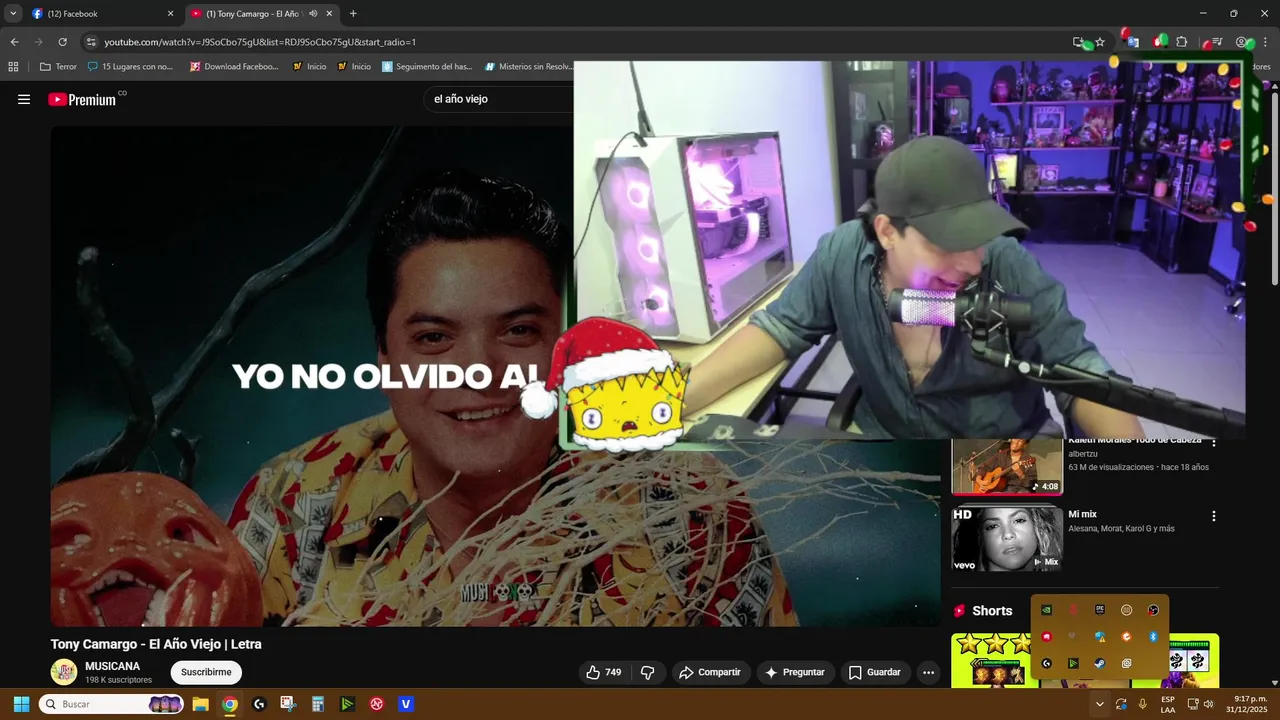The image size is (1280, 720).
Task: Open Epic Games tray icon
Action: (1100, 610)
